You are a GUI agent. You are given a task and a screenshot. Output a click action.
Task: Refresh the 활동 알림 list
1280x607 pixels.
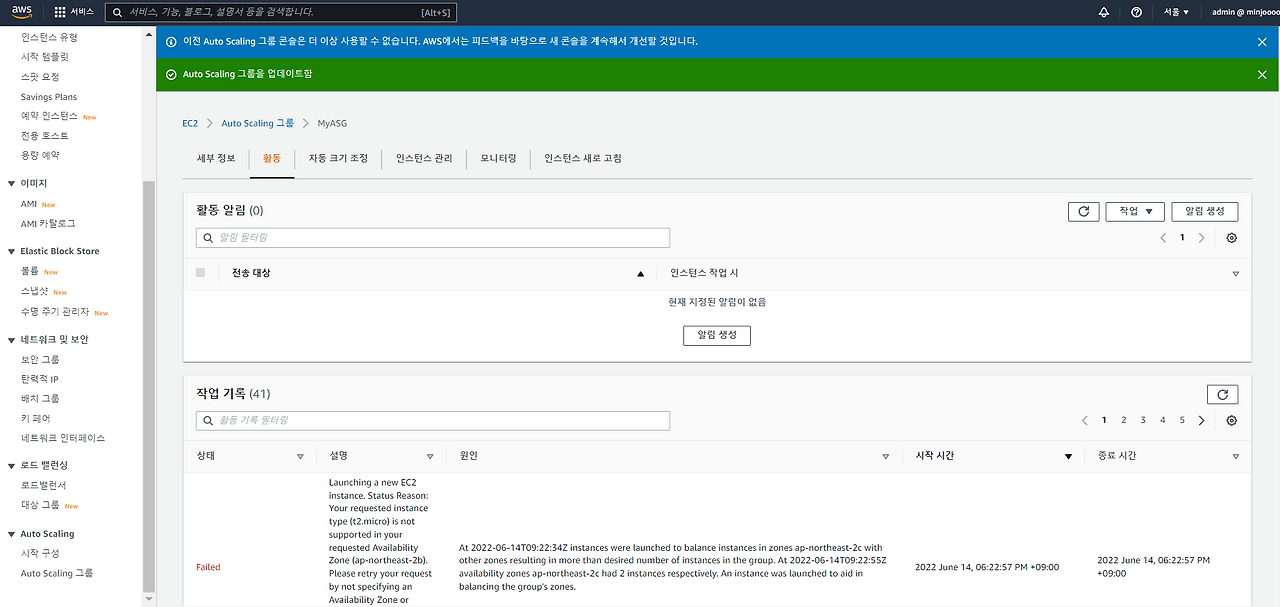pyautogui.click(x=1084, y=211)
